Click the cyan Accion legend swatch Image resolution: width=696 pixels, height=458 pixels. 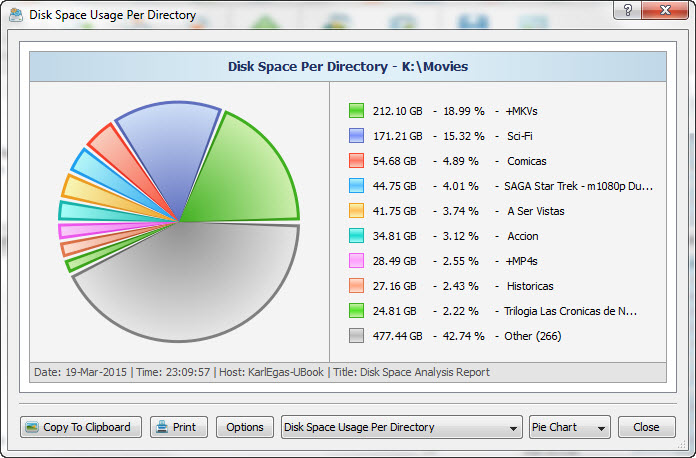click(x=356, y=236)
